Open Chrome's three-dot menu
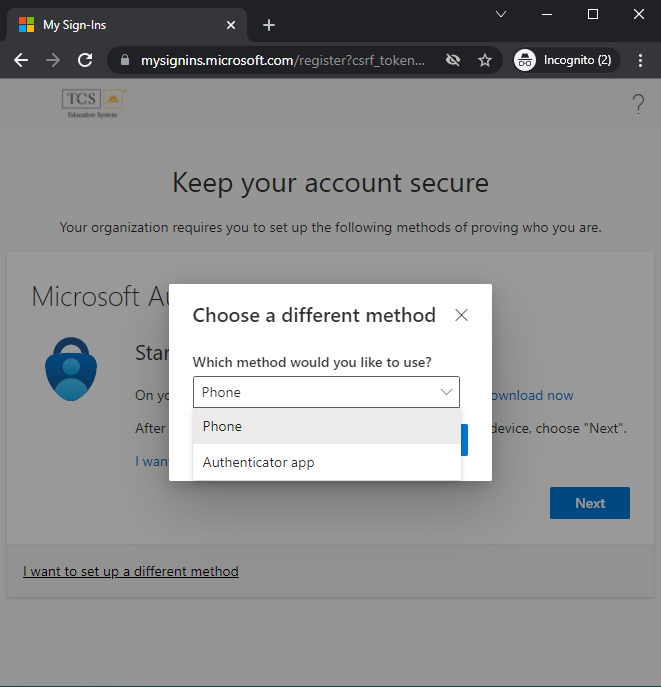Screen dimensions: 661x687 [x=640, y=60]
